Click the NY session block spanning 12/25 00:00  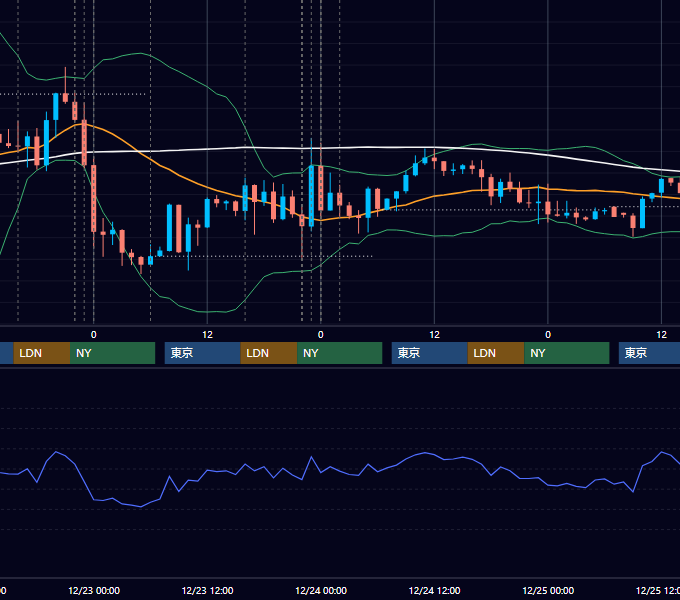567,353
